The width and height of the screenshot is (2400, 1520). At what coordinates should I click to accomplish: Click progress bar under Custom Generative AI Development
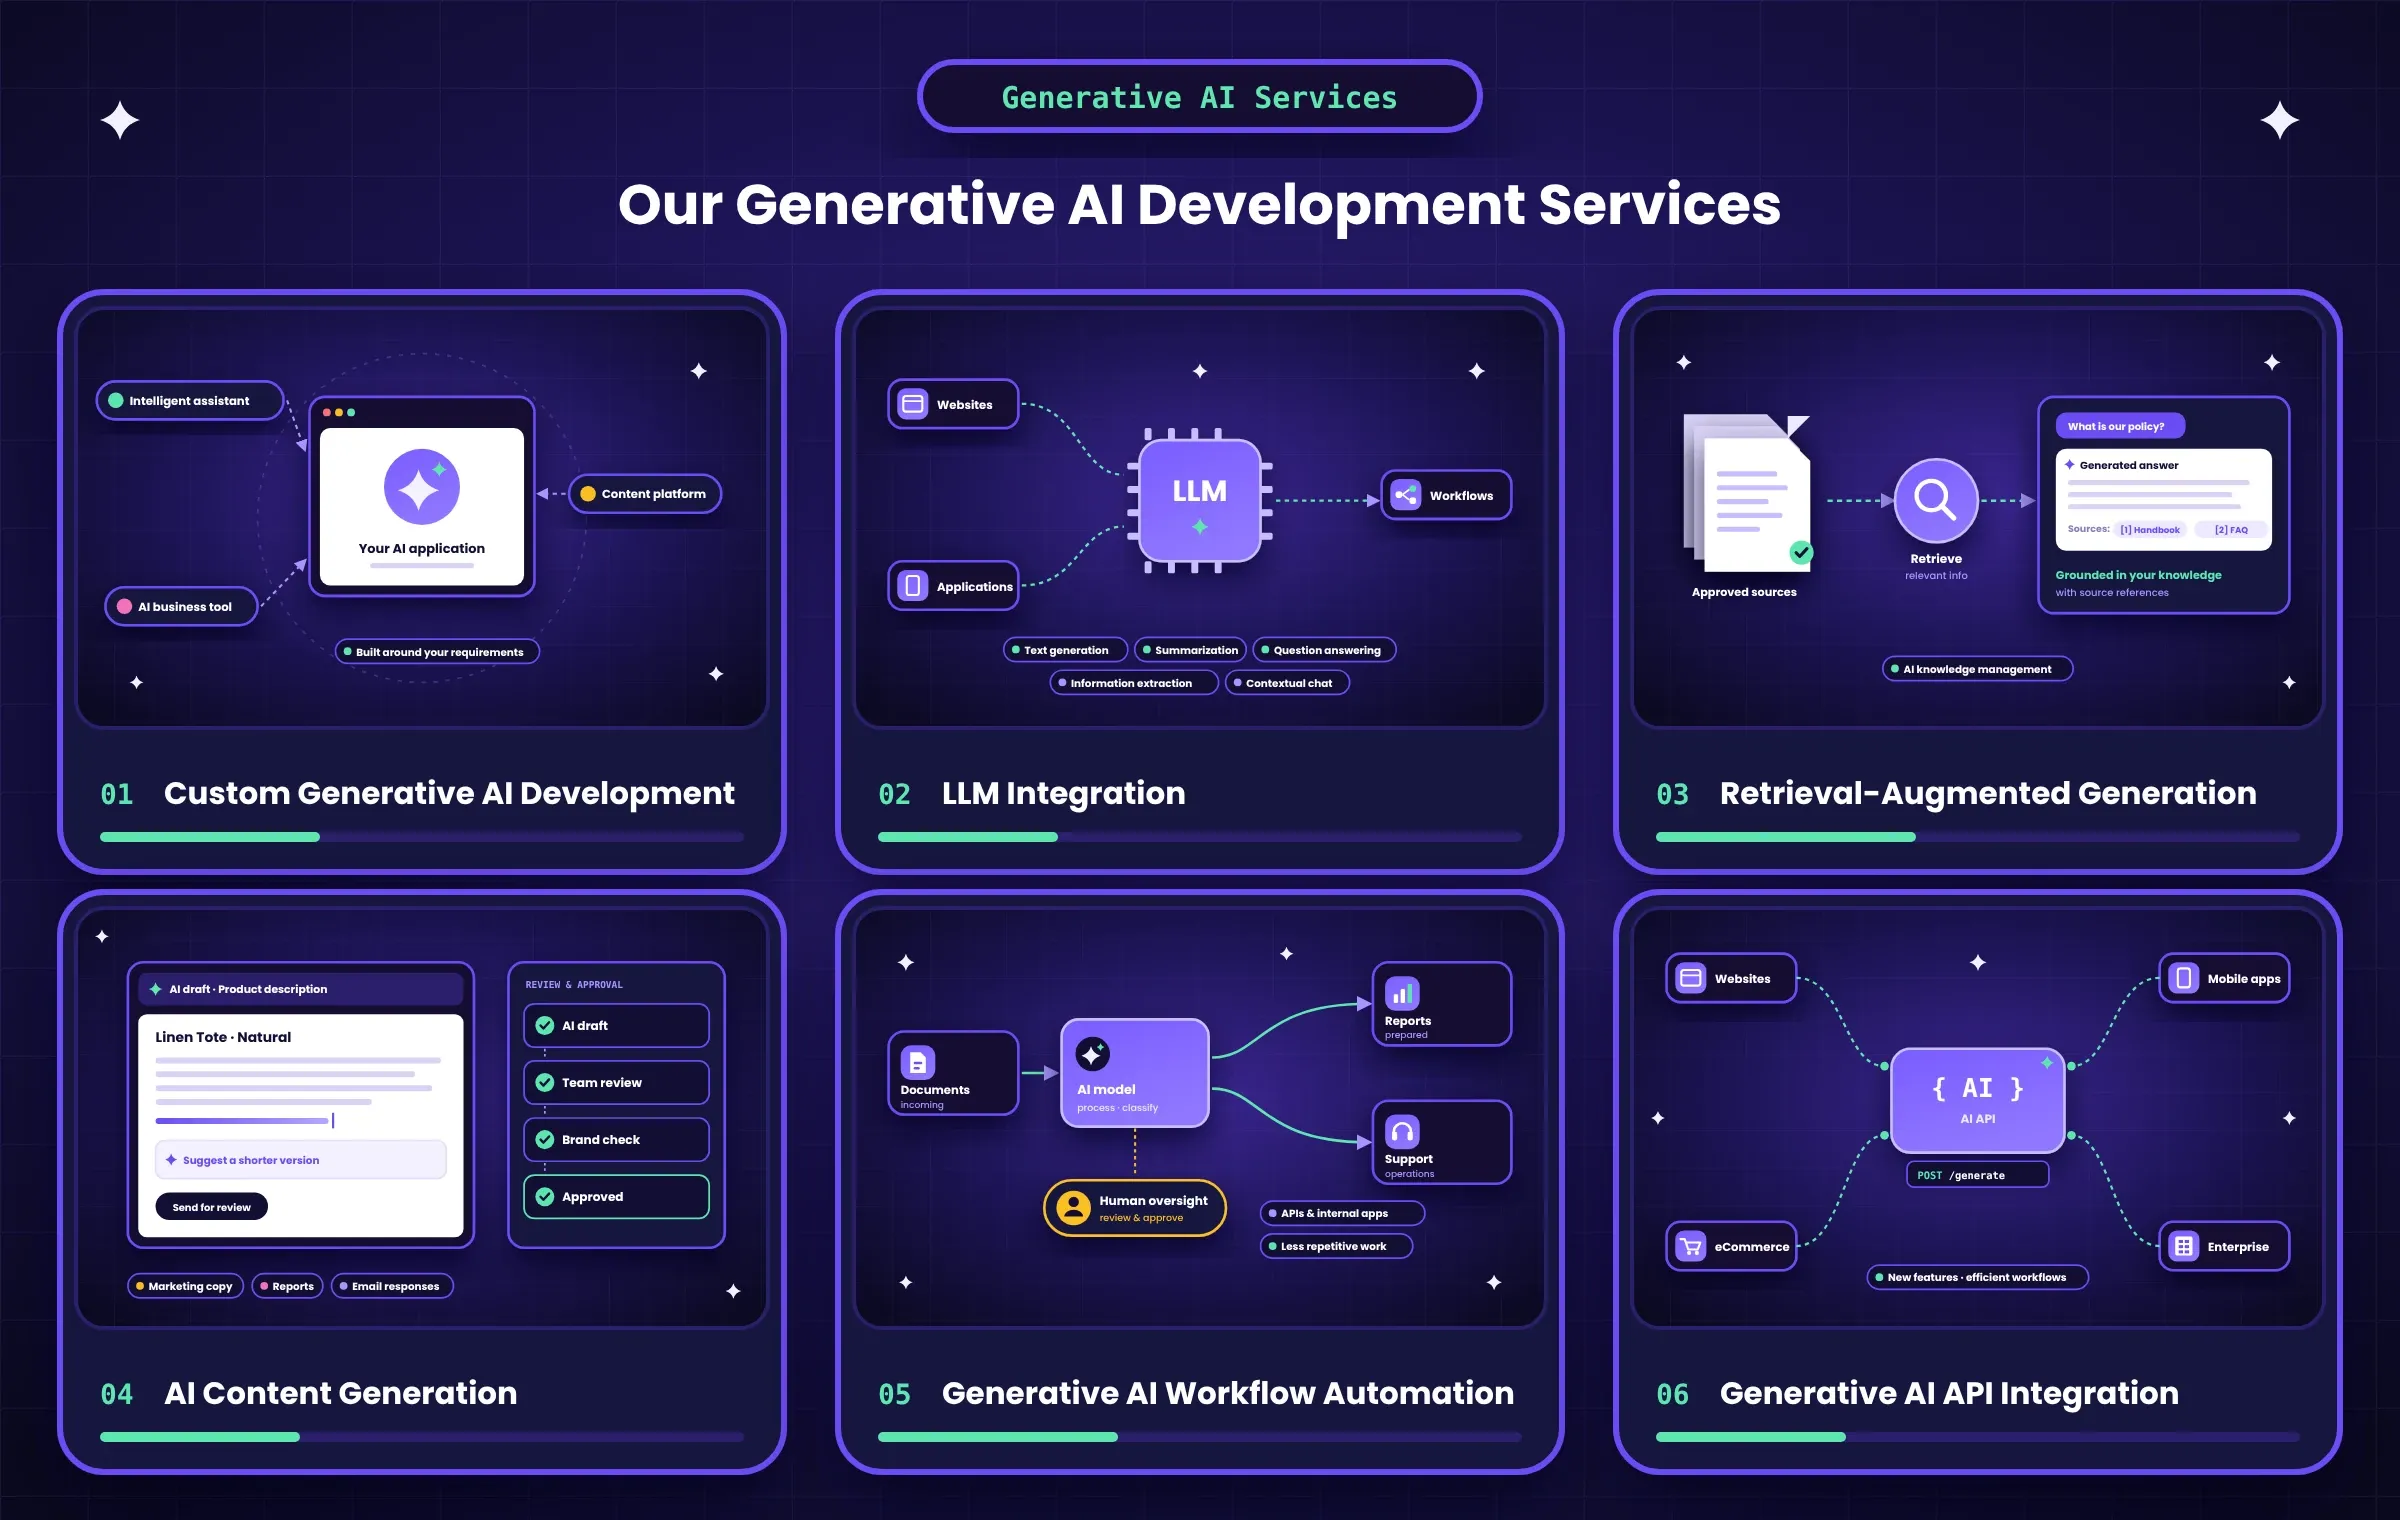pos(421,837)
